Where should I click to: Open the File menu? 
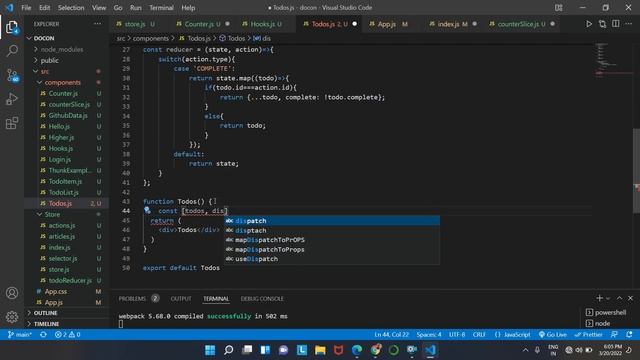(x=26, y=8)
